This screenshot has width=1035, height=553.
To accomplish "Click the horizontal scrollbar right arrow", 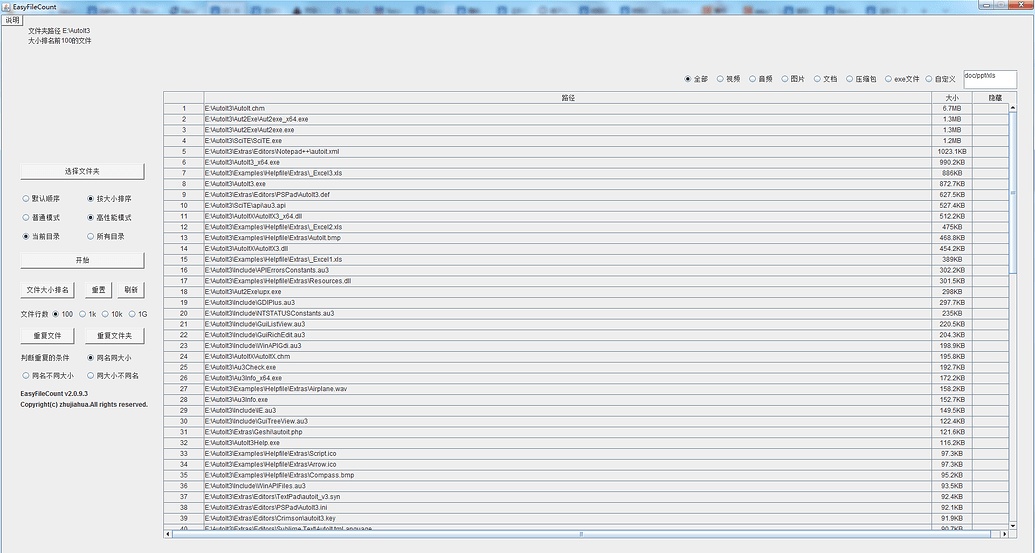I will (x=1004, y=534).
